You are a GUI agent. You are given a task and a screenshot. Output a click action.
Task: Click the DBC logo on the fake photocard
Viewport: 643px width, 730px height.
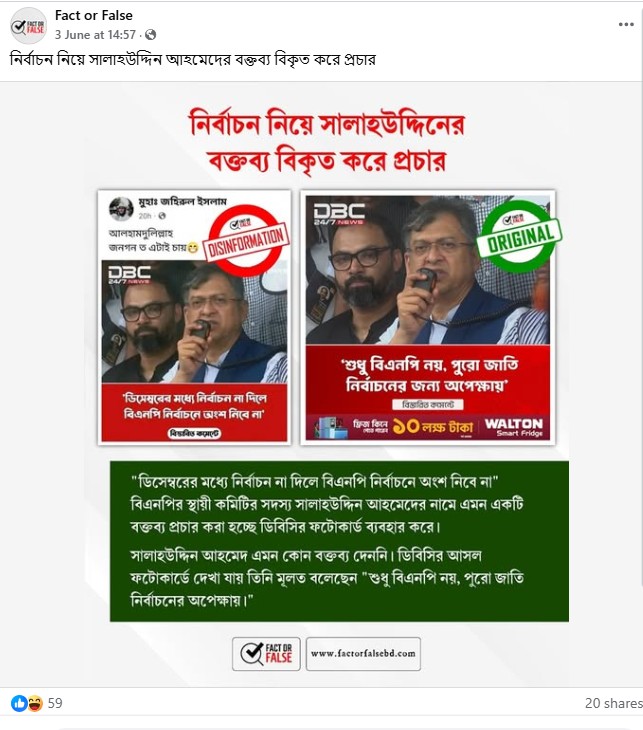coord(129,275)
